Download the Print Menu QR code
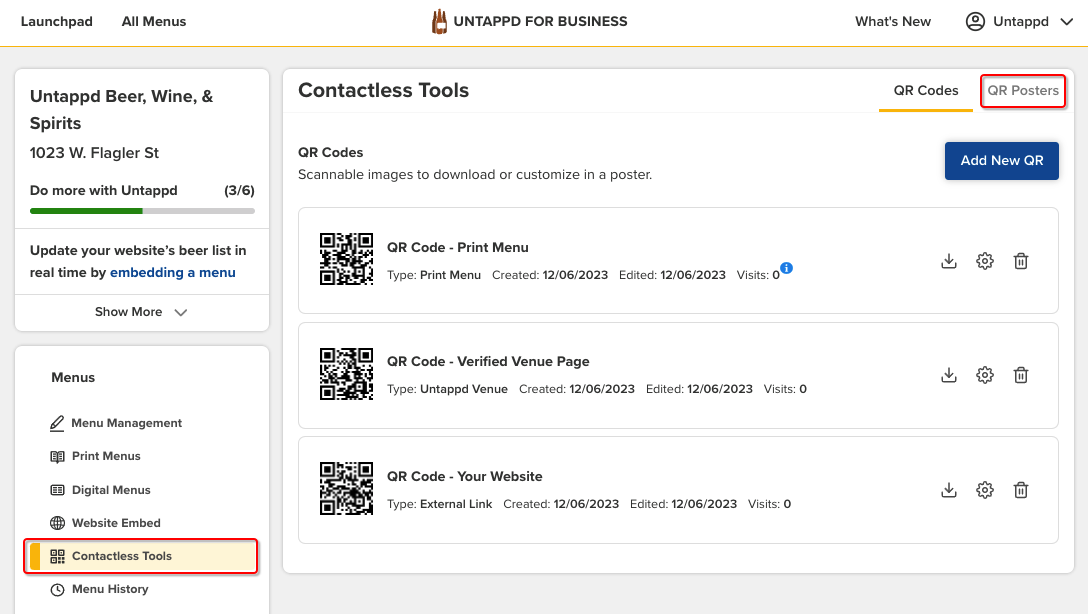Screen dimensions: 1088x614 948,261
